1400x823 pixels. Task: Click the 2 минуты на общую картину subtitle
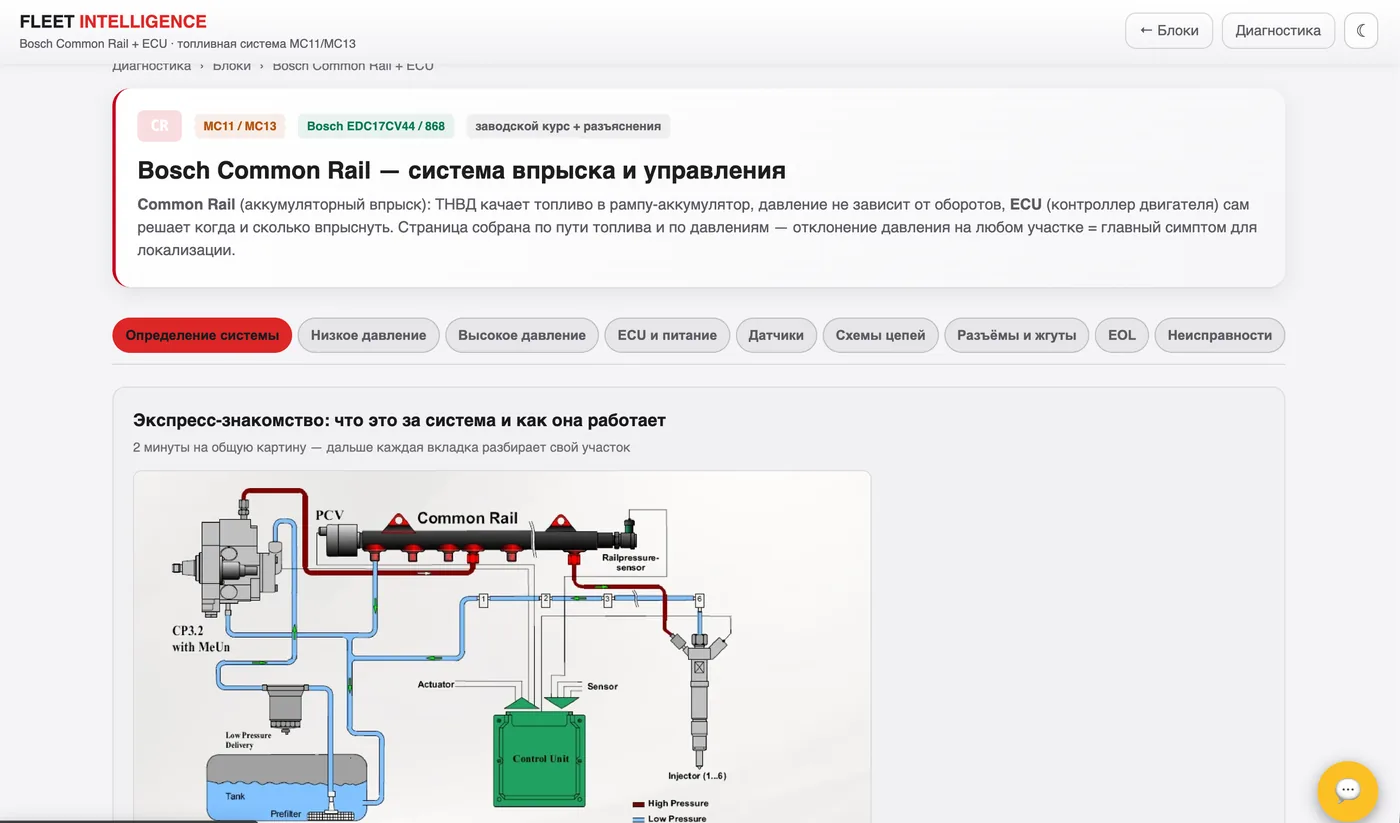381,447
